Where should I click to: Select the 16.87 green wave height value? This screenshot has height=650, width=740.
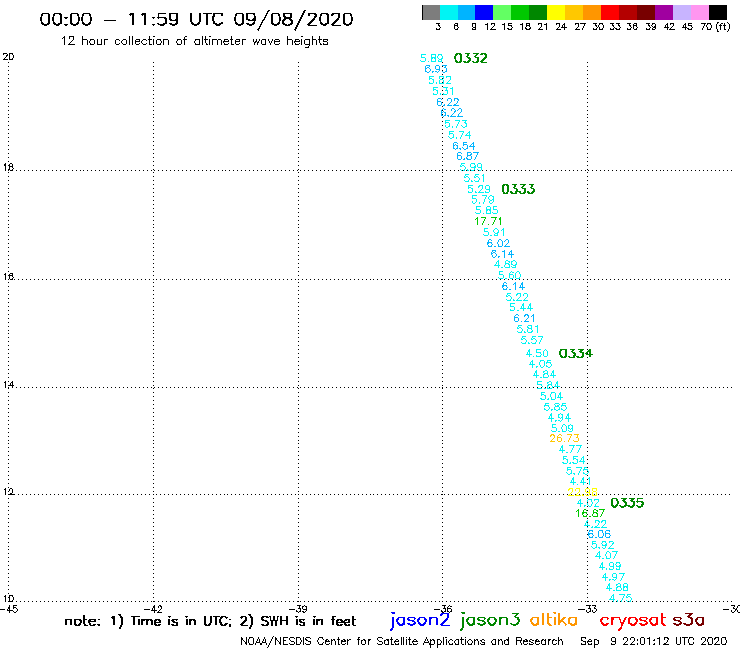coord(590,513)
